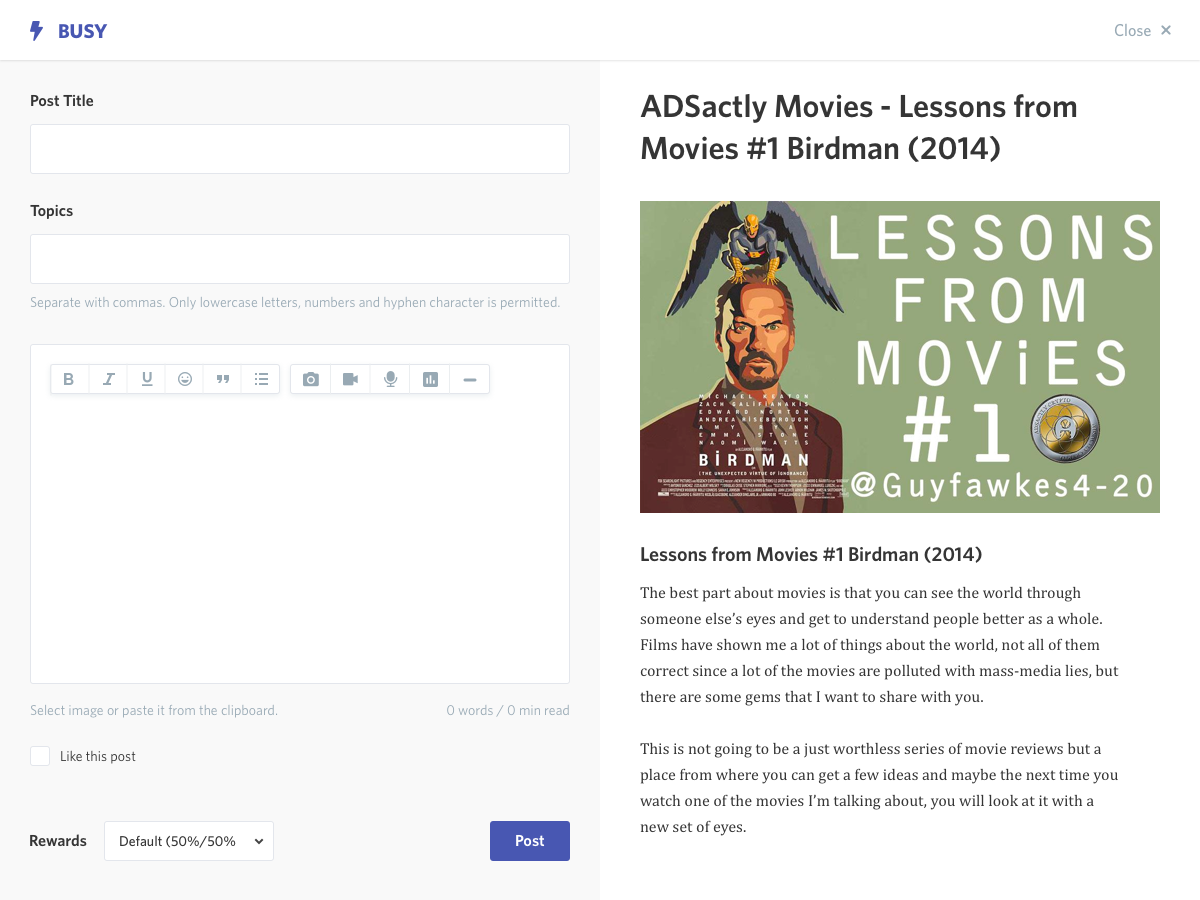The width and height of the screenshot is (1200, 900).
Task: Apply italic formatting in editor toolbar
Action: pos(108,379)
